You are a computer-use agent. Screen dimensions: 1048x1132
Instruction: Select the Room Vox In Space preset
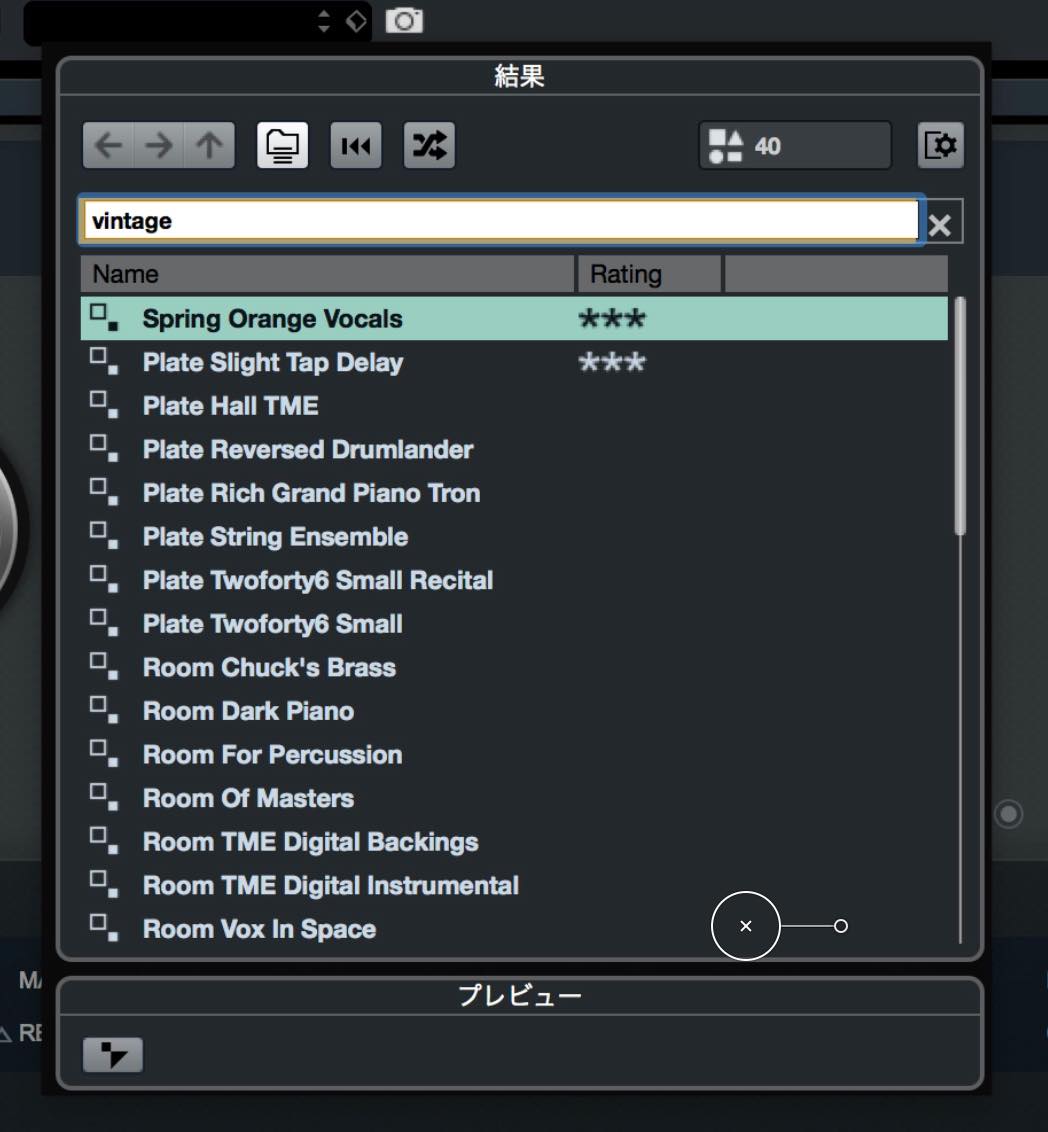coord(514,929)
